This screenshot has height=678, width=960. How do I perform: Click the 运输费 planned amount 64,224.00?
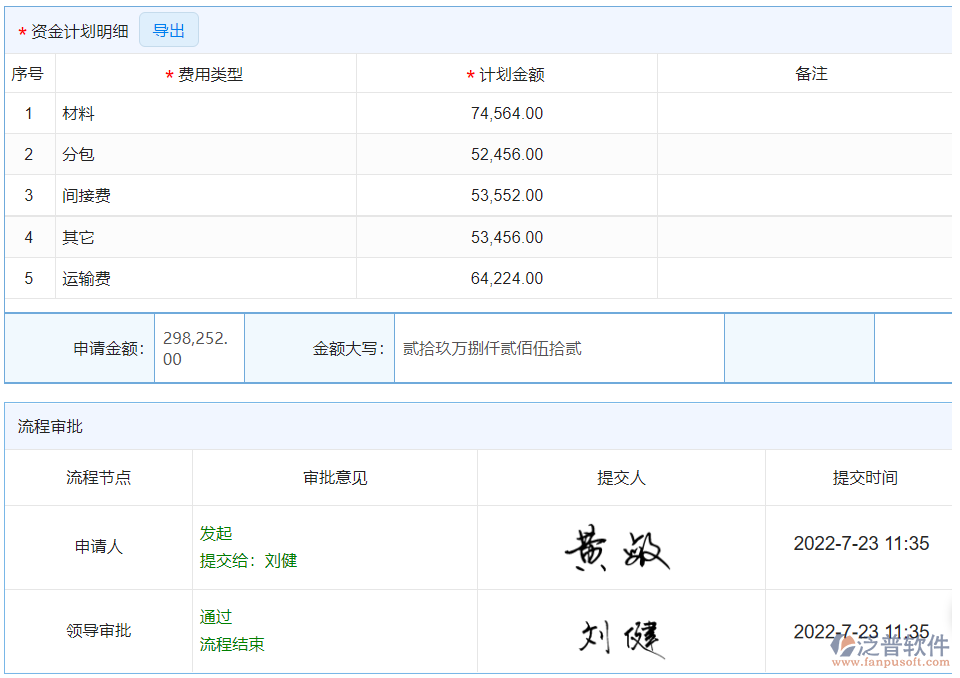click(x=508, y=278)
